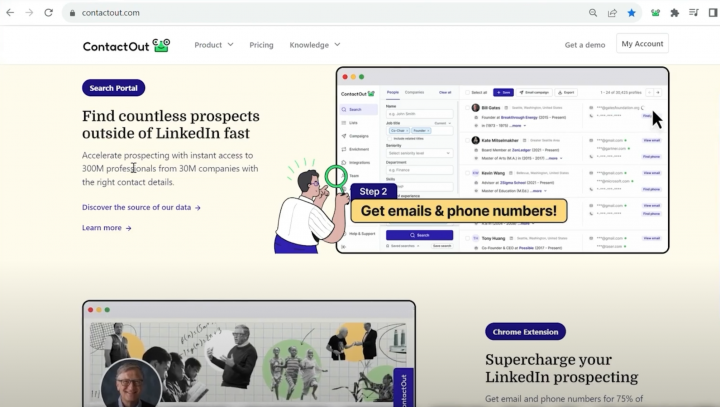Open the Pricing page
The image size is (720, 407).
[261, 45]
